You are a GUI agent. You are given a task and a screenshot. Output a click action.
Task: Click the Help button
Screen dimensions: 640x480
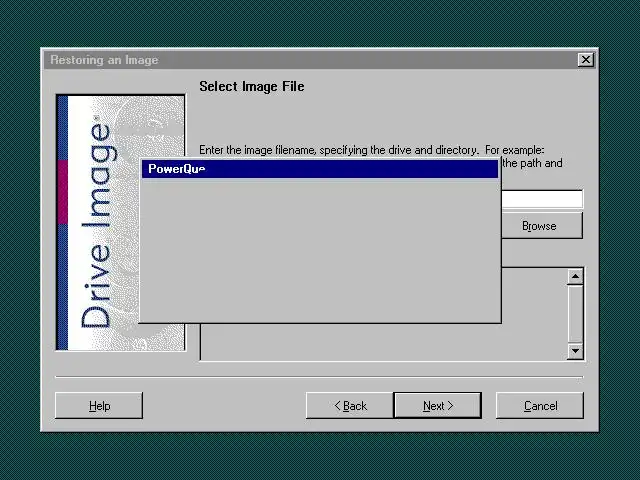pos(99,406)
